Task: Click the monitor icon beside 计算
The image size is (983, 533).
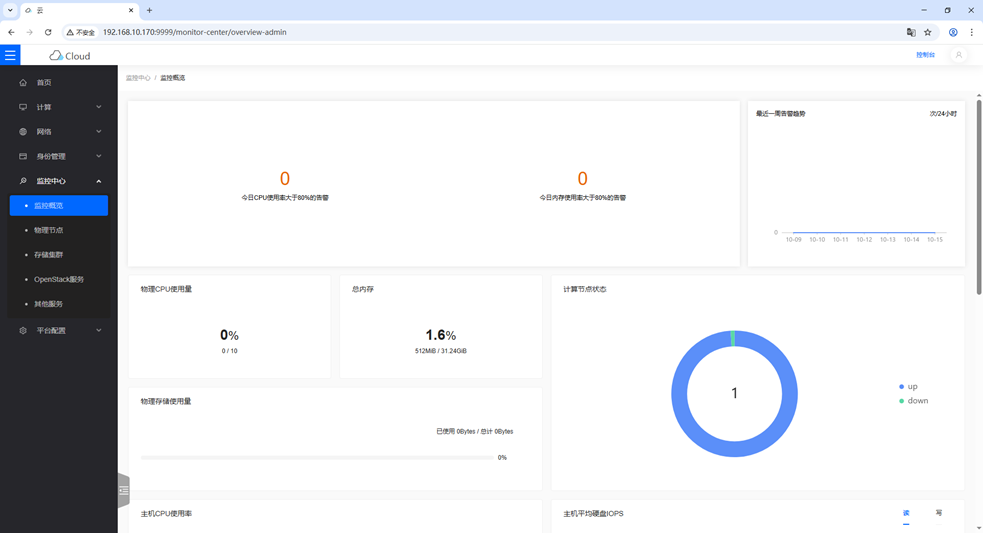Action: point(23,107)
